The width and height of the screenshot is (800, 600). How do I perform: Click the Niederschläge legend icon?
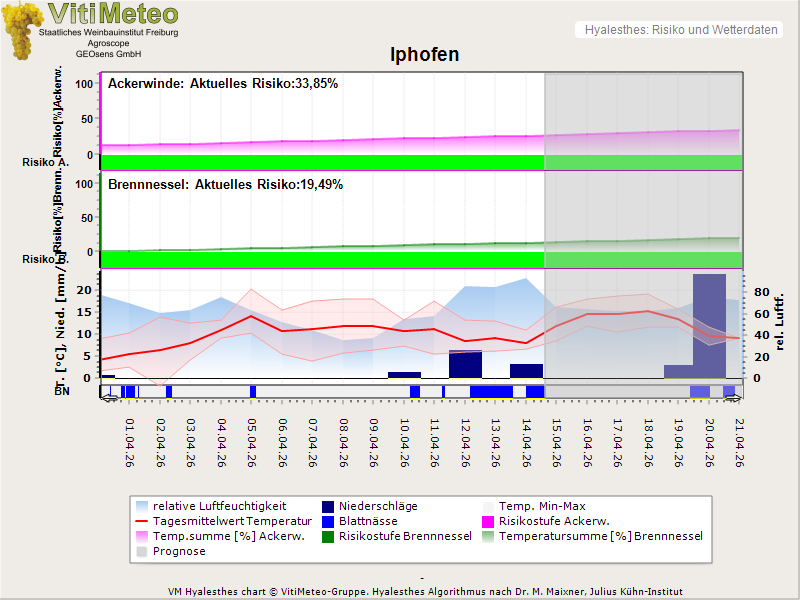click(x=328, y=507)
